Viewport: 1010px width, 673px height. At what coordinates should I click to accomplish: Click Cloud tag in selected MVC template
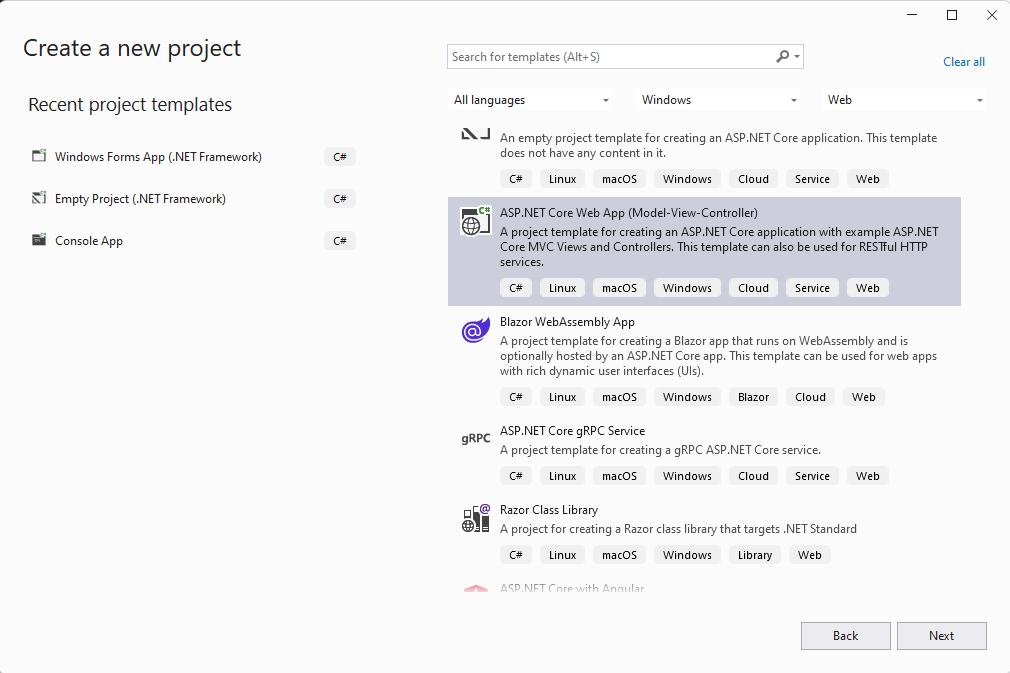click(x=753, y=288)
